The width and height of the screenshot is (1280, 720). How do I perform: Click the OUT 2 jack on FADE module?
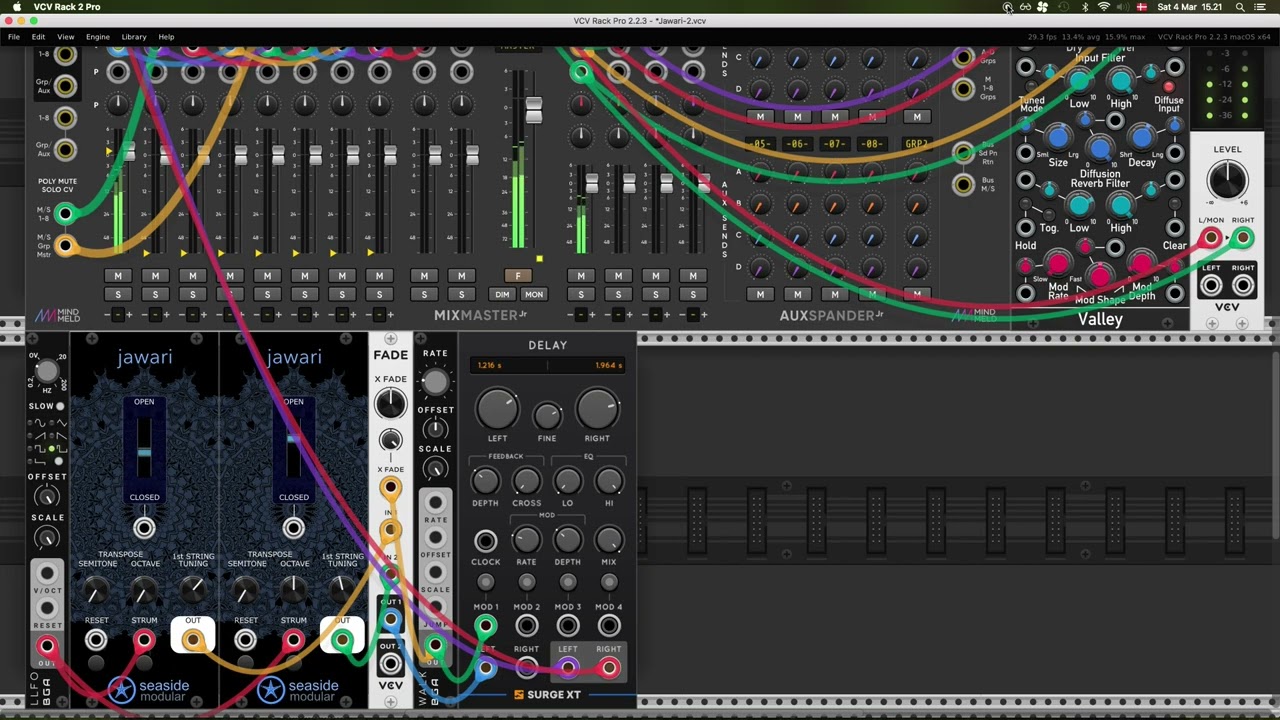(x=390, y=663)
